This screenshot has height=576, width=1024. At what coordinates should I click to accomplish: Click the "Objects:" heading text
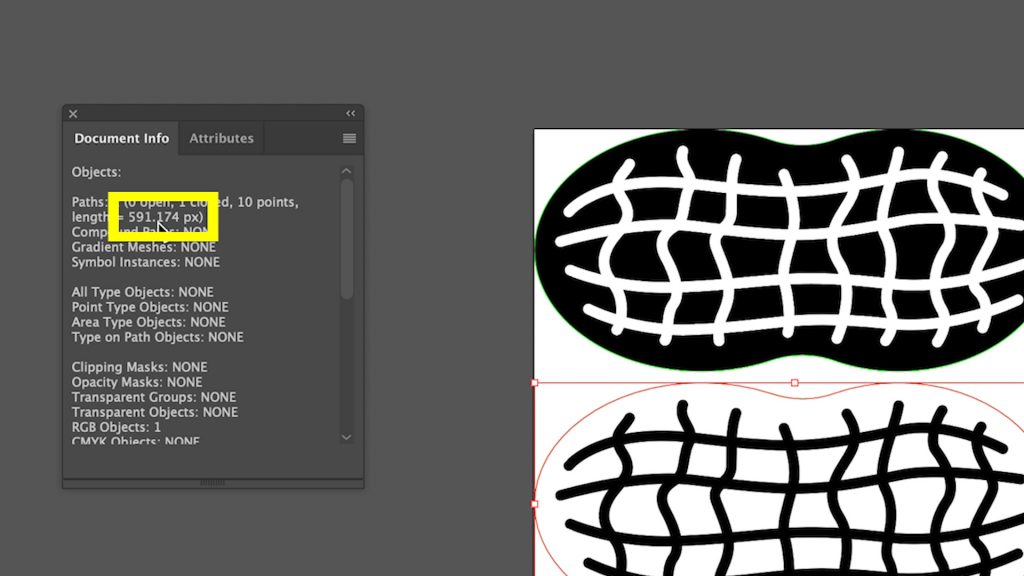(x=97, y=172)
